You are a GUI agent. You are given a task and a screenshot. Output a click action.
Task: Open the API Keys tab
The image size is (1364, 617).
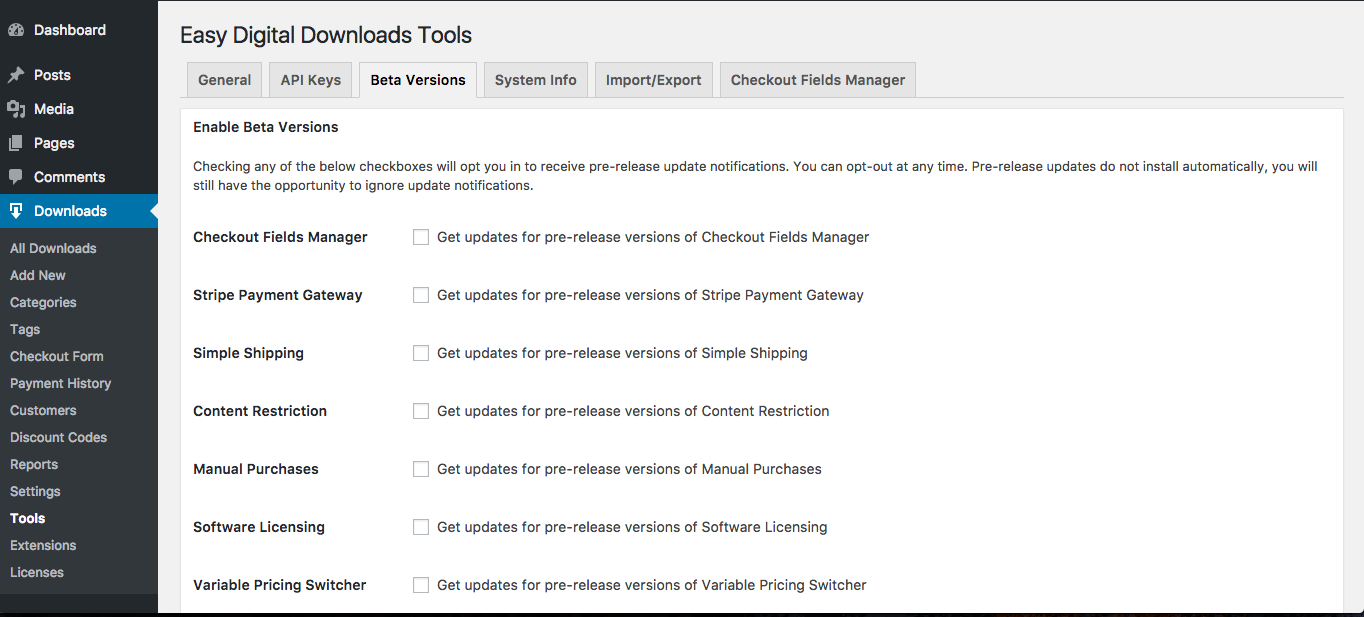click(x=310, y=80)
